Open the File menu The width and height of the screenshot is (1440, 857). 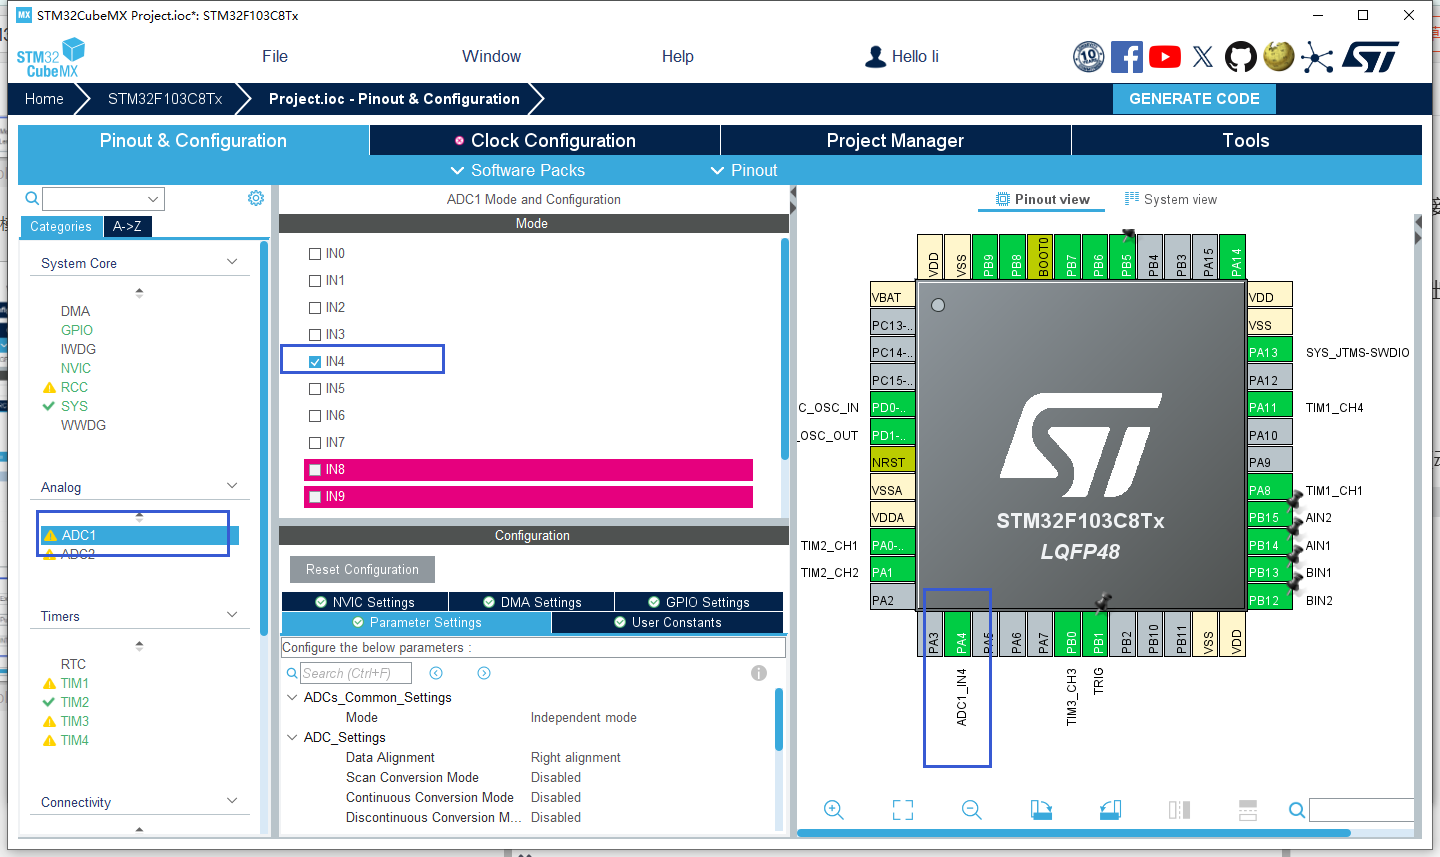pyautogui.click(x=275, y=57)
